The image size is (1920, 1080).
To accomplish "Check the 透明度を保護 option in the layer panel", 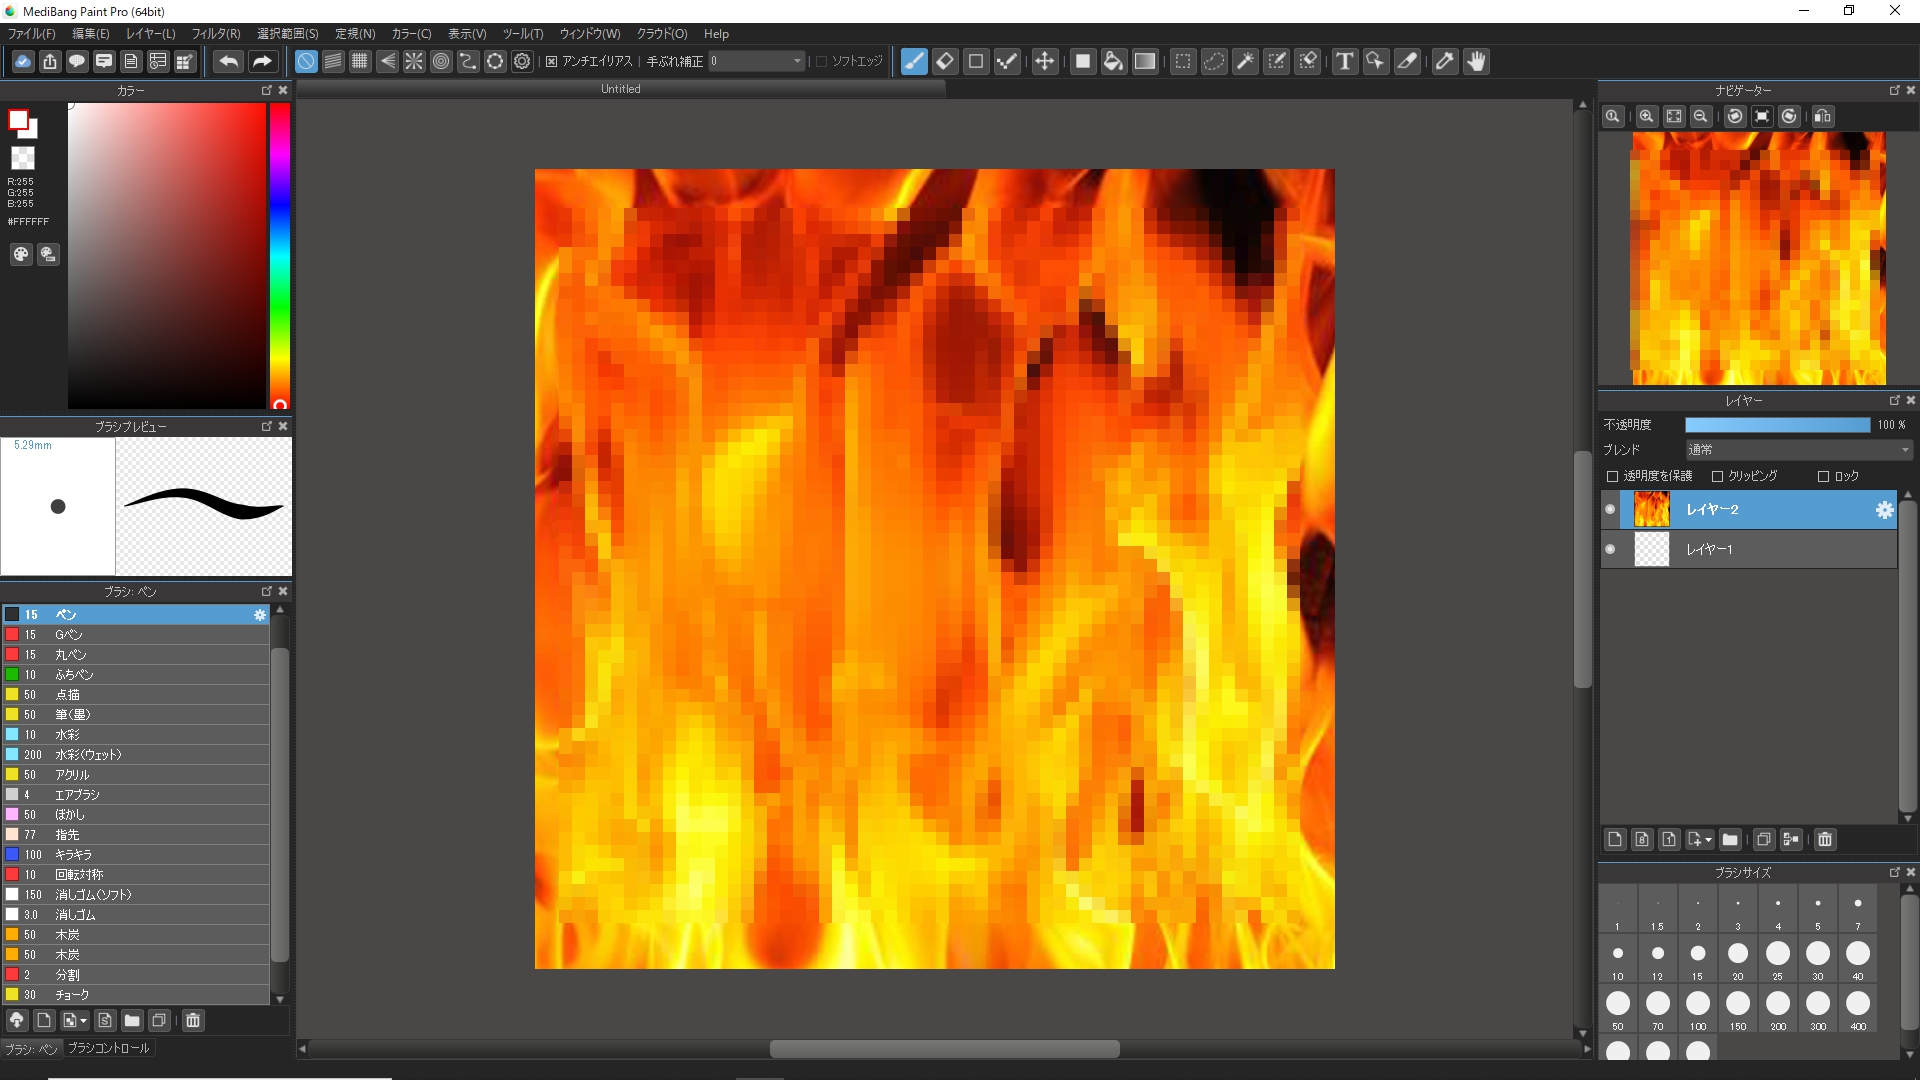I will [x=1611, y=476].
